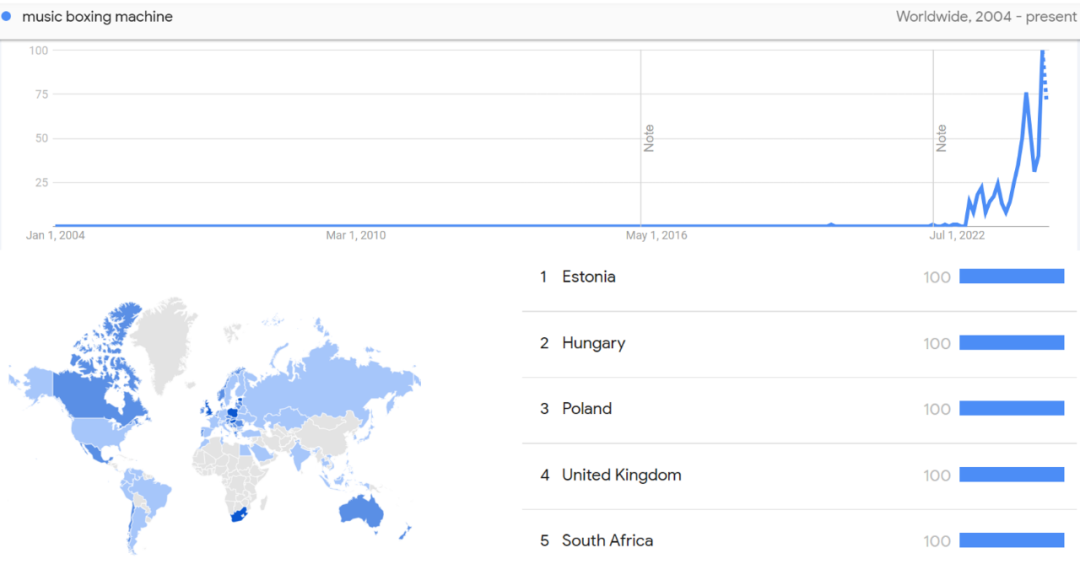Click the "Worldwide, 2004 - present" label
Image resolution: width=1080 pixels, height=564 pixels.
986,17
